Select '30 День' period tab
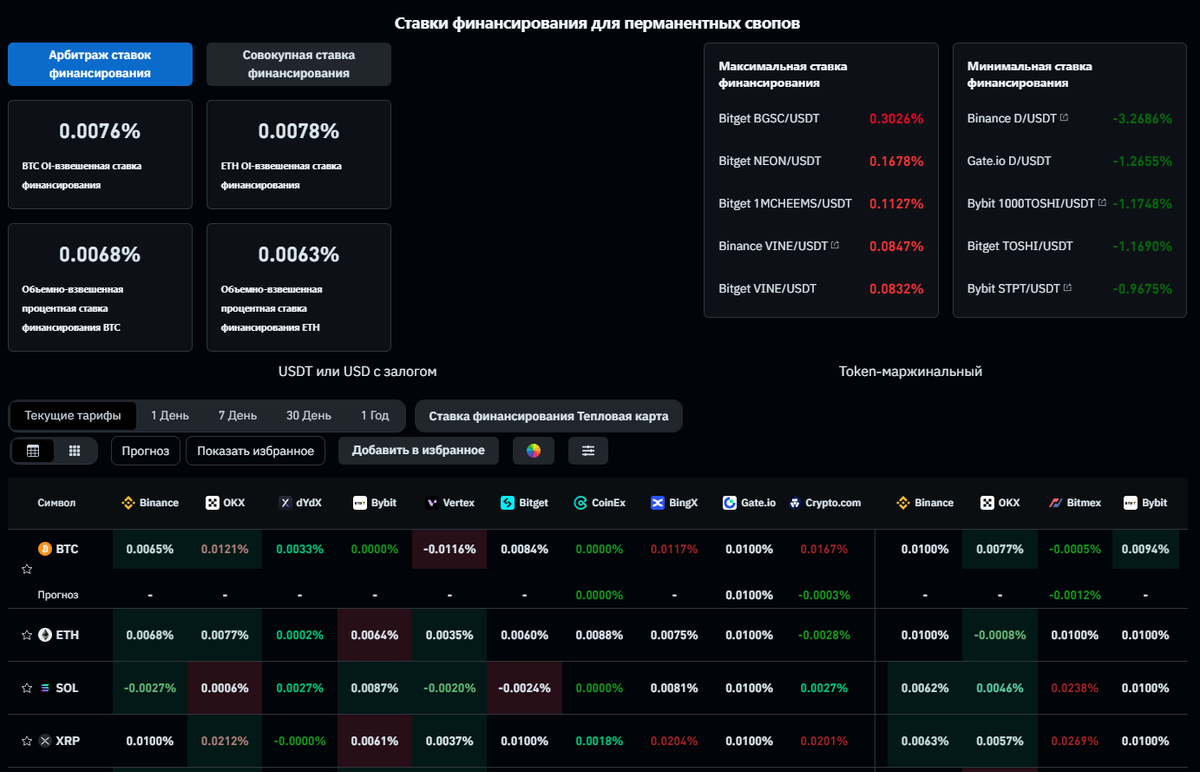 [308, 415]
